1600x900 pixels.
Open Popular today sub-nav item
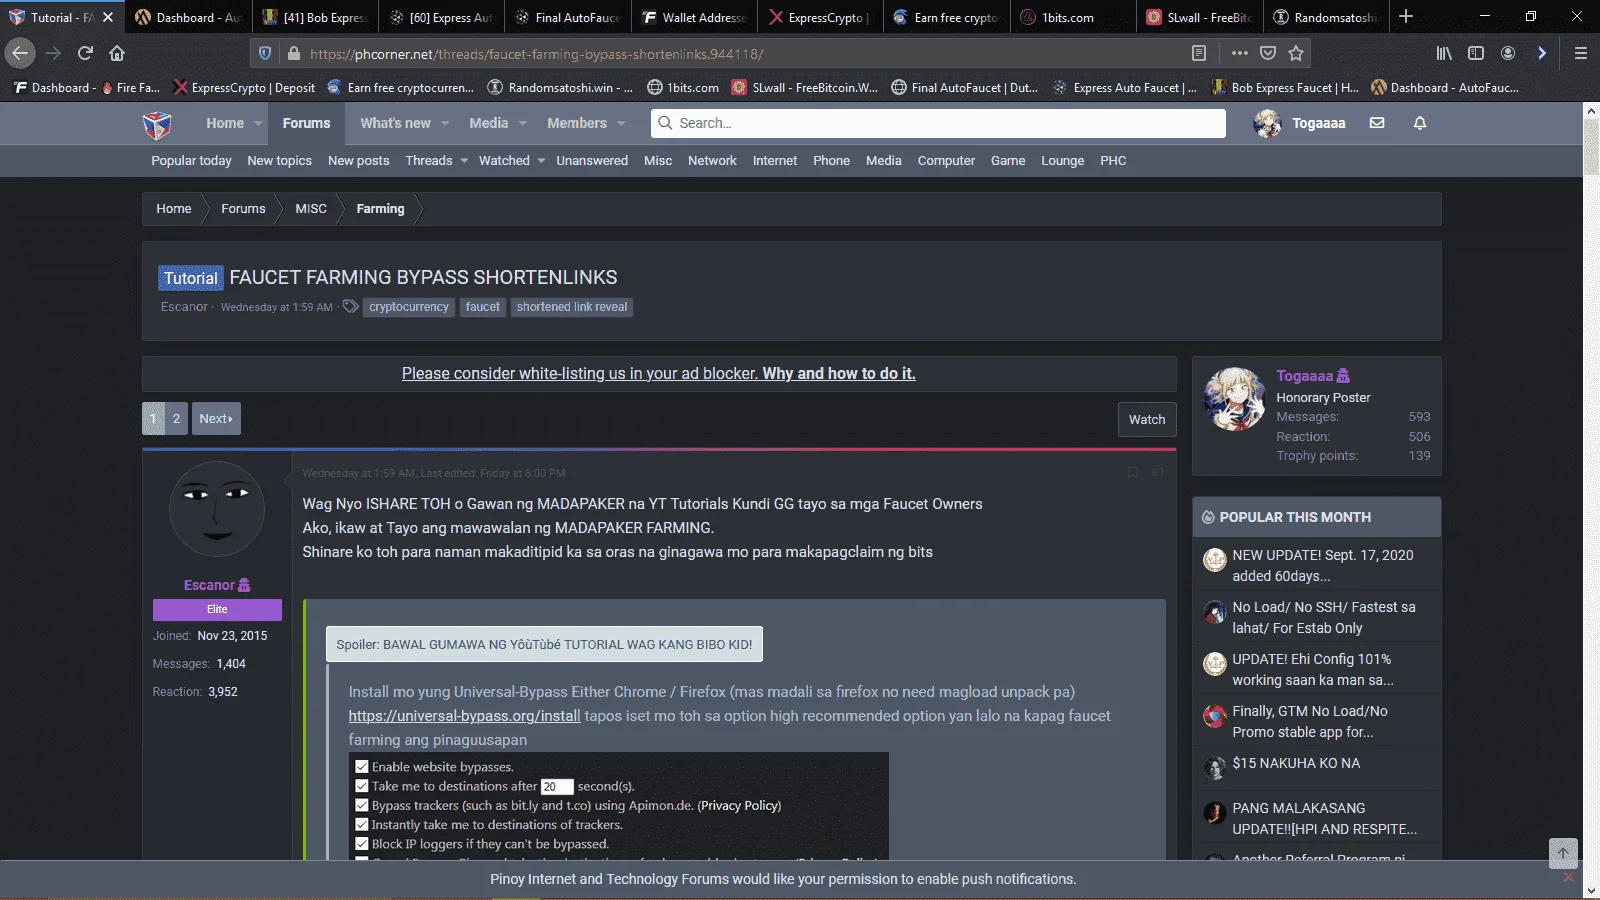[191, 160]
